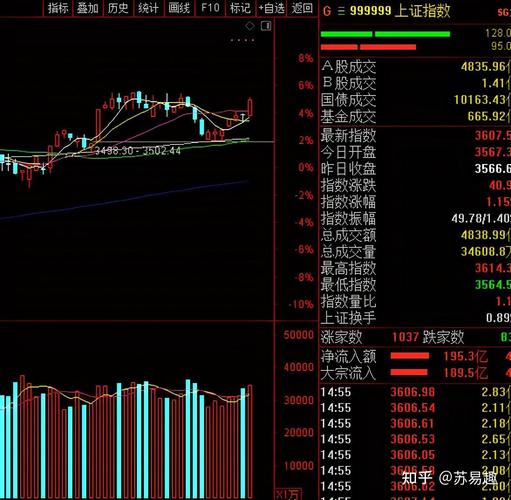511x500 pixels.
Task: Click the red G icon in header
Action: point(327,11)
